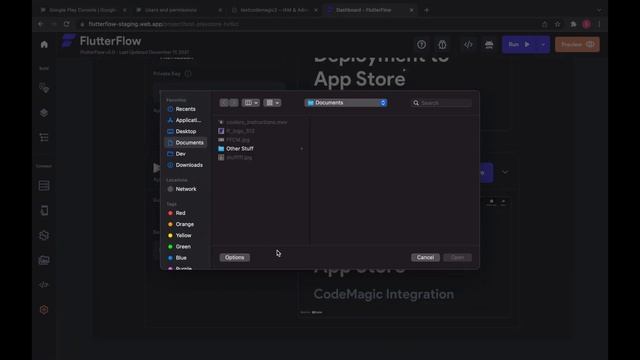Go back in the file dialog
Image resolution: width=640 pixels, height=360 pixels.
click(x=224, y=103)
